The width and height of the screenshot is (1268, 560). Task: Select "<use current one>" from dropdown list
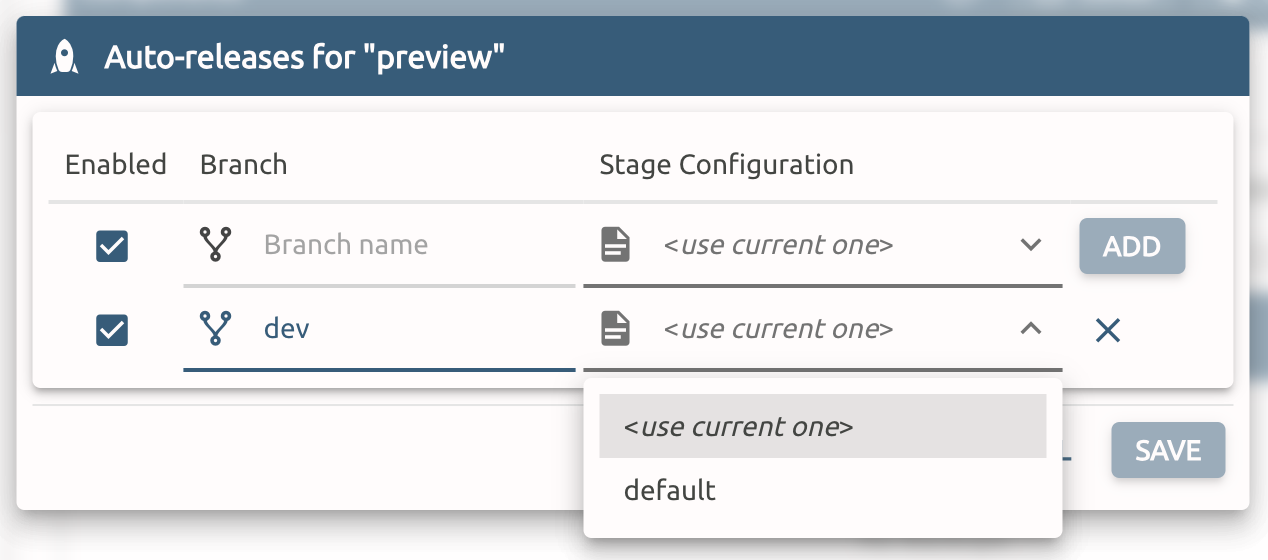823,427
